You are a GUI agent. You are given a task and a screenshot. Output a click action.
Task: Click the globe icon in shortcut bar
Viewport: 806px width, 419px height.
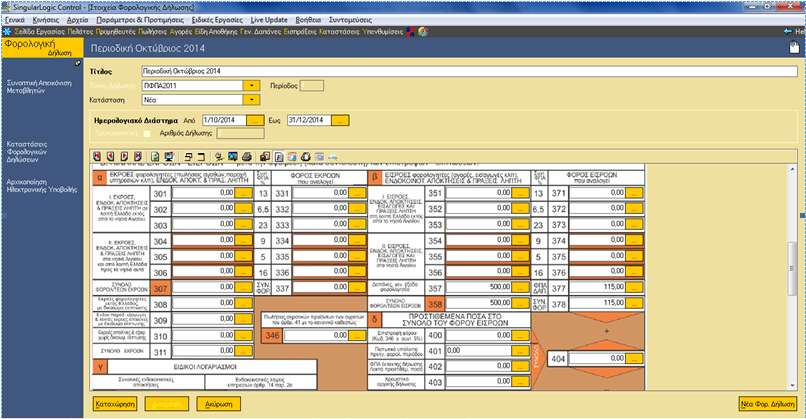pyautogui.click(x=423, y=32)
